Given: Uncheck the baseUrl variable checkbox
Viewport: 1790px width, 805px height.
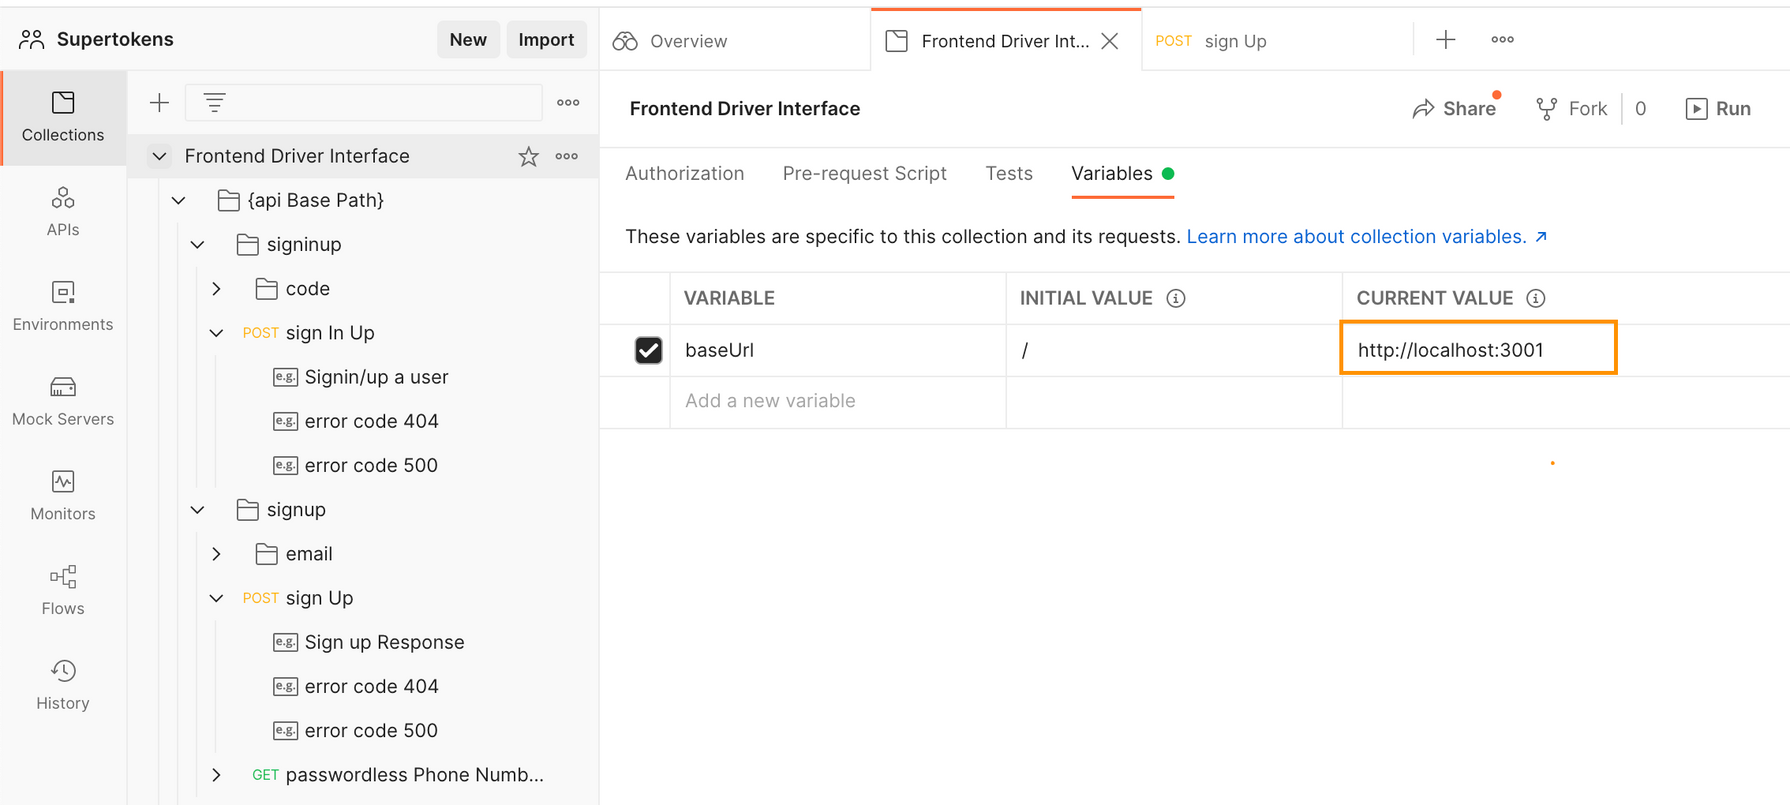Looking at the screenshot, I should coord(648,350).
